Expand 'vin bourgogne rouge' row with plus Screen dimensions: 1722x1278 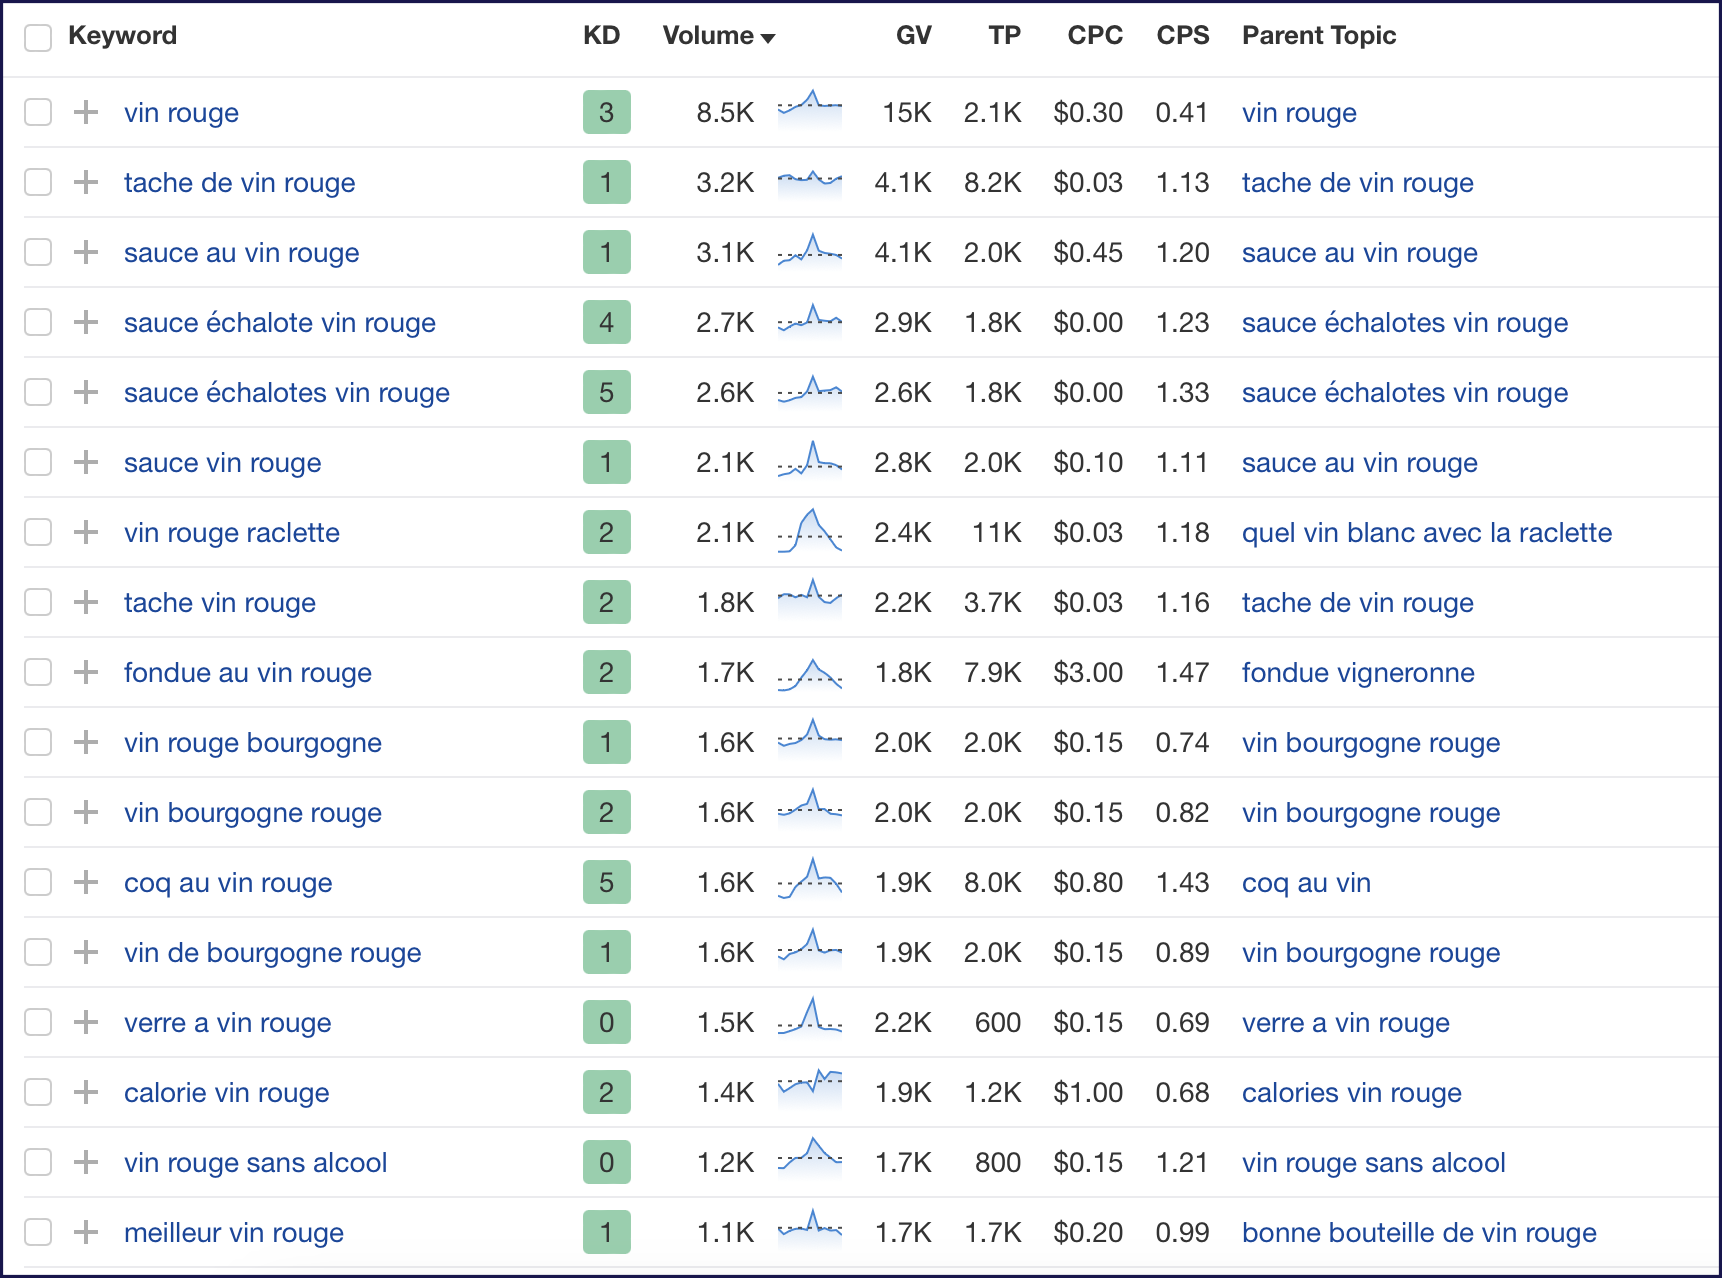point(86,812)
